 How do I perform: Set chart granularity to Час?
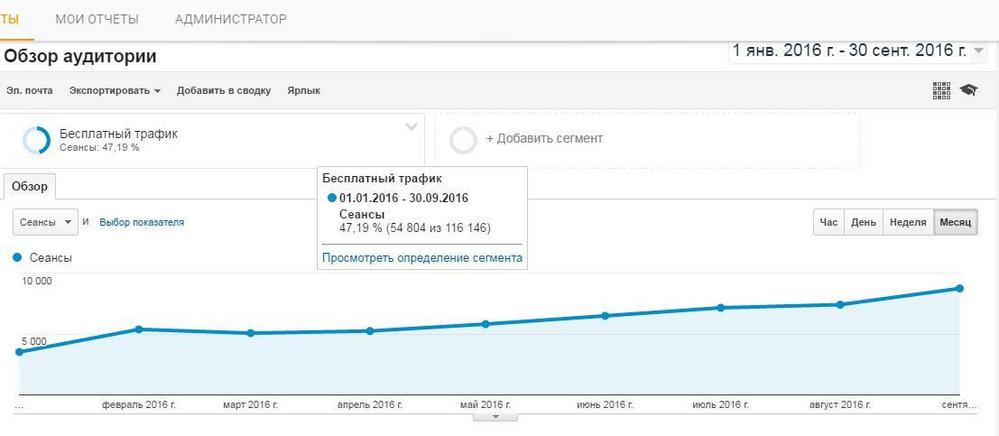(x=829, y=222)
